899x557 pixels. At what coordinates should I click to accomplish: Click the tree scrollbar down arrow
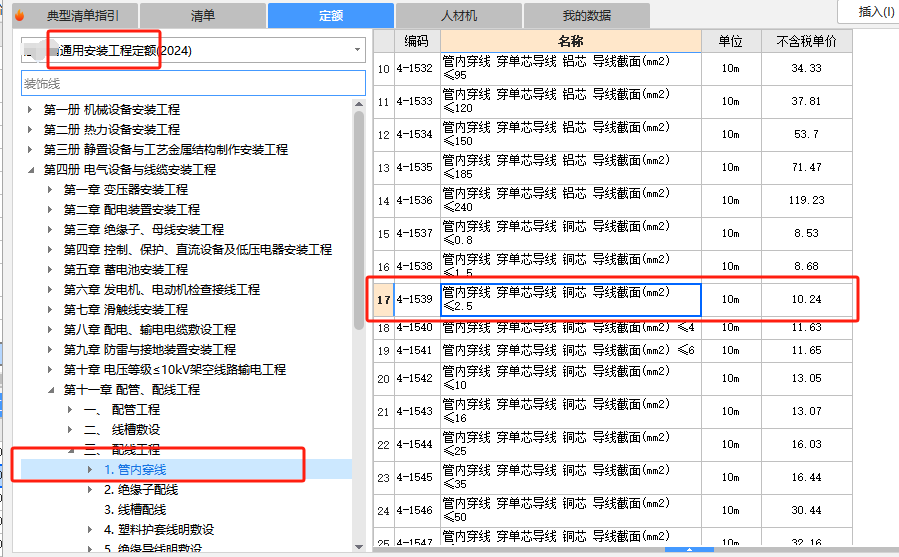[x=359, y=547]
